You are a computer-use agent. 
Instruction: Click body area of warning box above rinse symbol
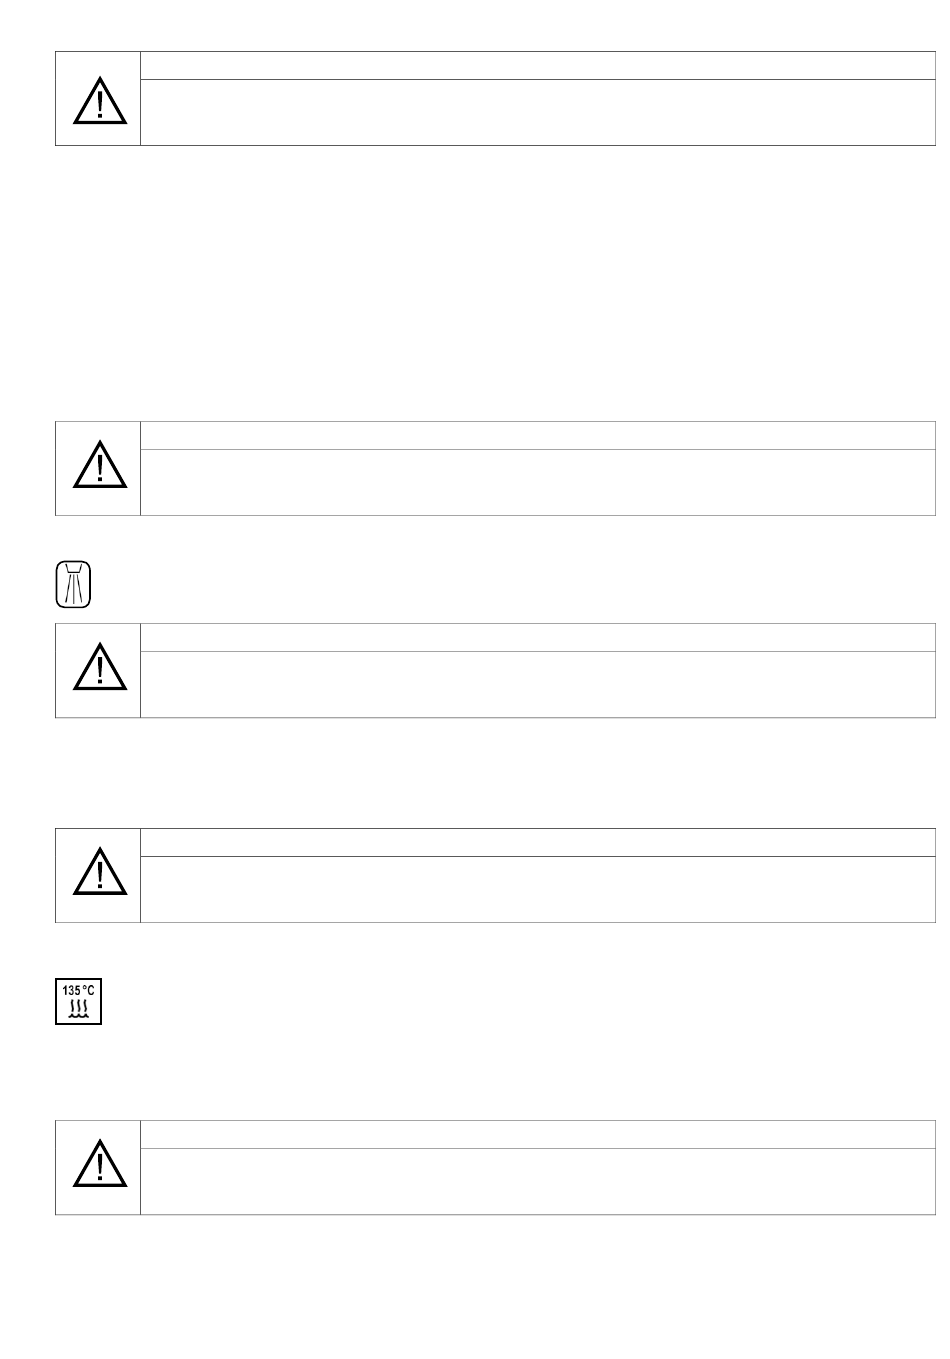[x=538, y=482]
